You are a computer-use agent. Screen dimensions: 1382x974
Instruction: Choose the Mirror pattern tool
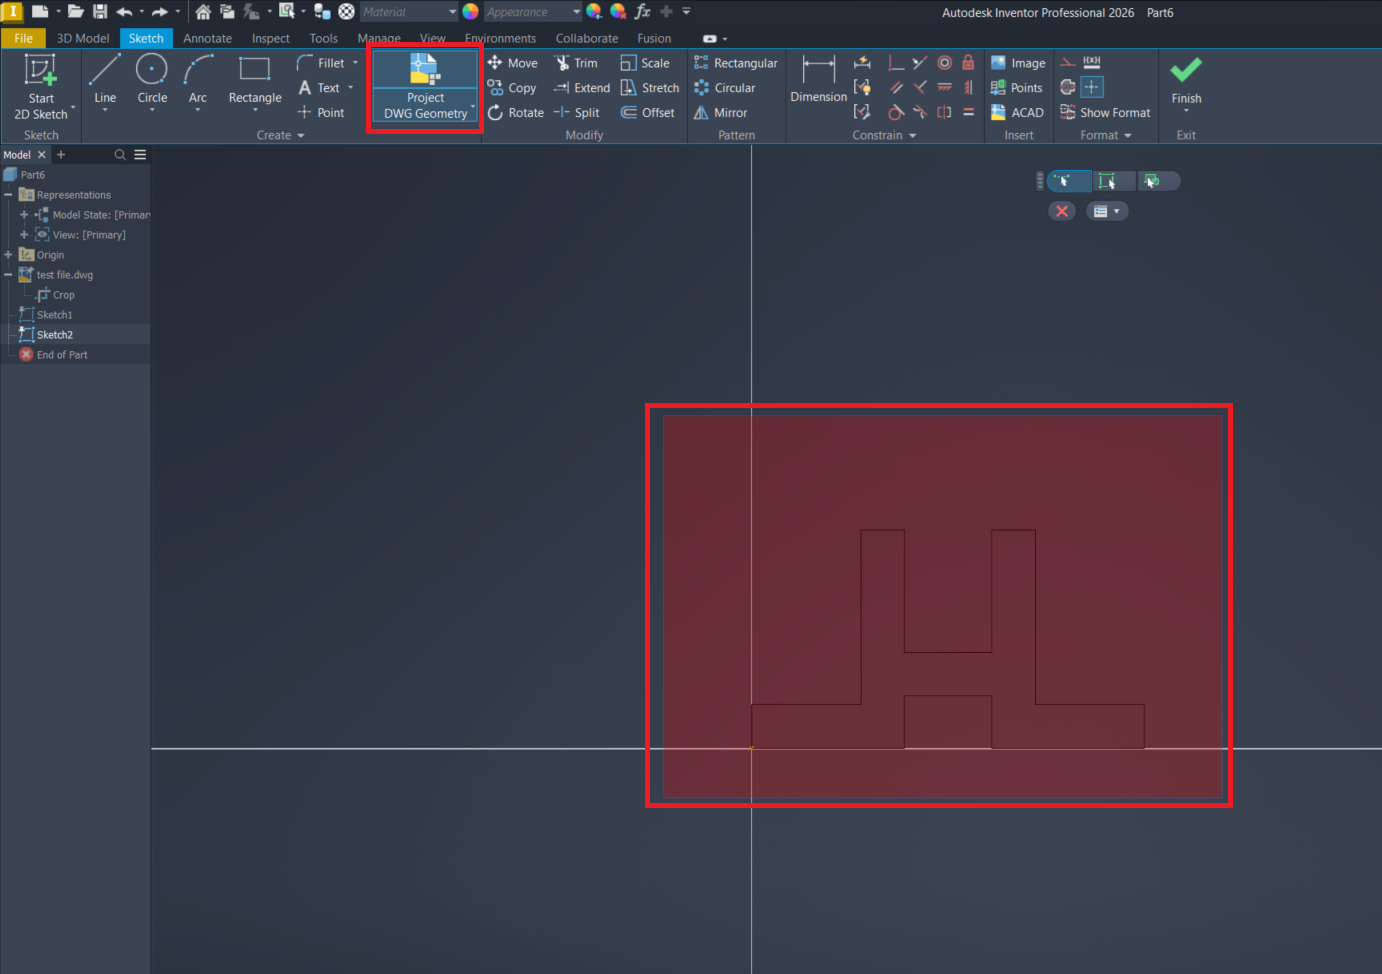pyautogui.click(x=721, y=113)
